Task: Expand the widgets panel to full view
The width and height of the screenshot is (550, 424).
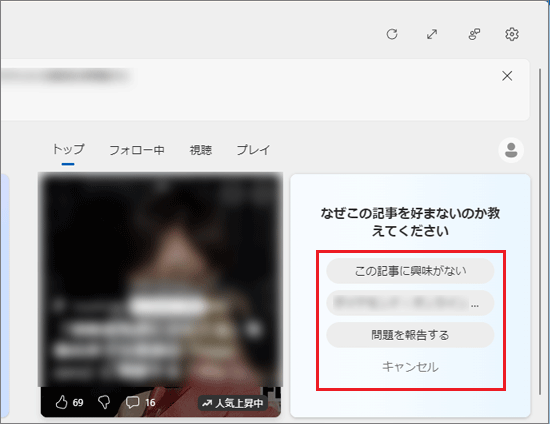Action: pos(432,34)
